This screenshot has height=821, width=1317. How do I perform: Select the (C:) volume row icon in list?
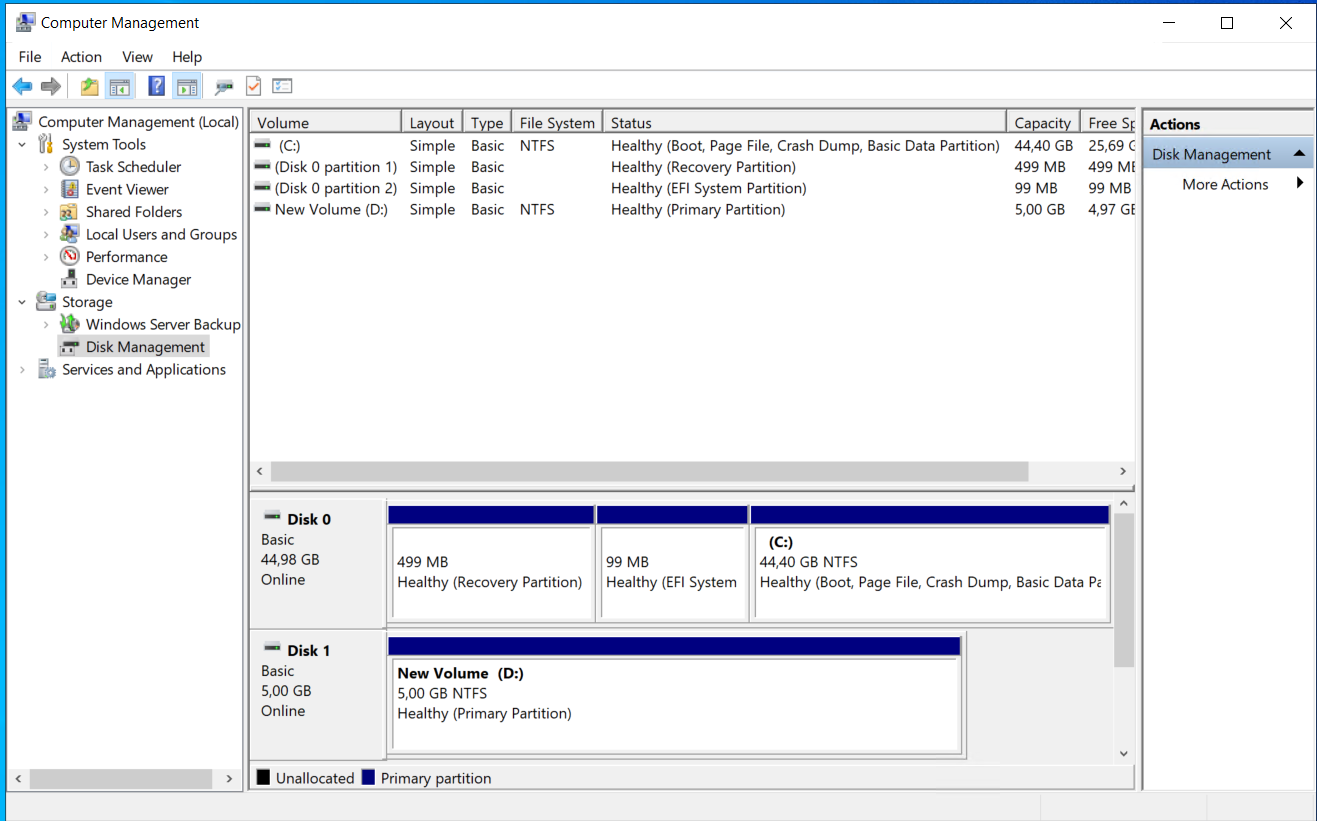point(262,145)
